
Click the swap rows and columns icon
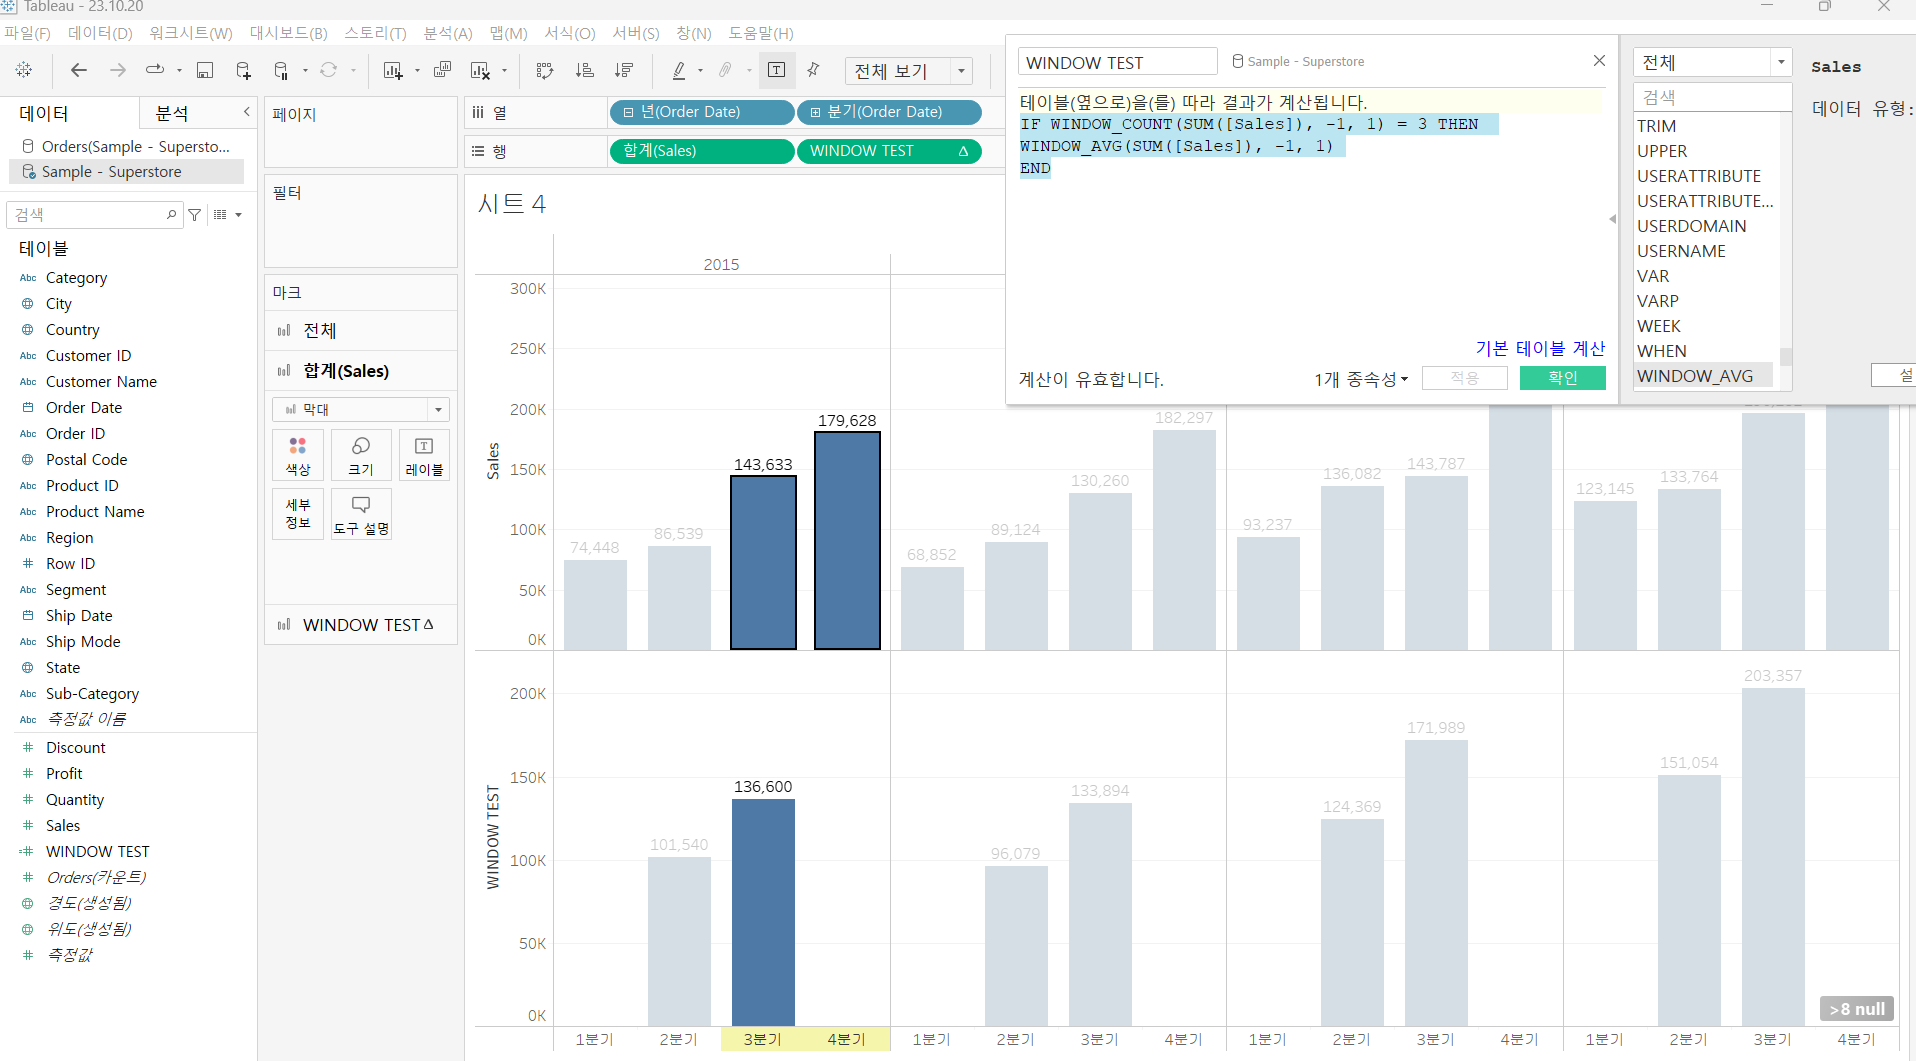point(545,70)
